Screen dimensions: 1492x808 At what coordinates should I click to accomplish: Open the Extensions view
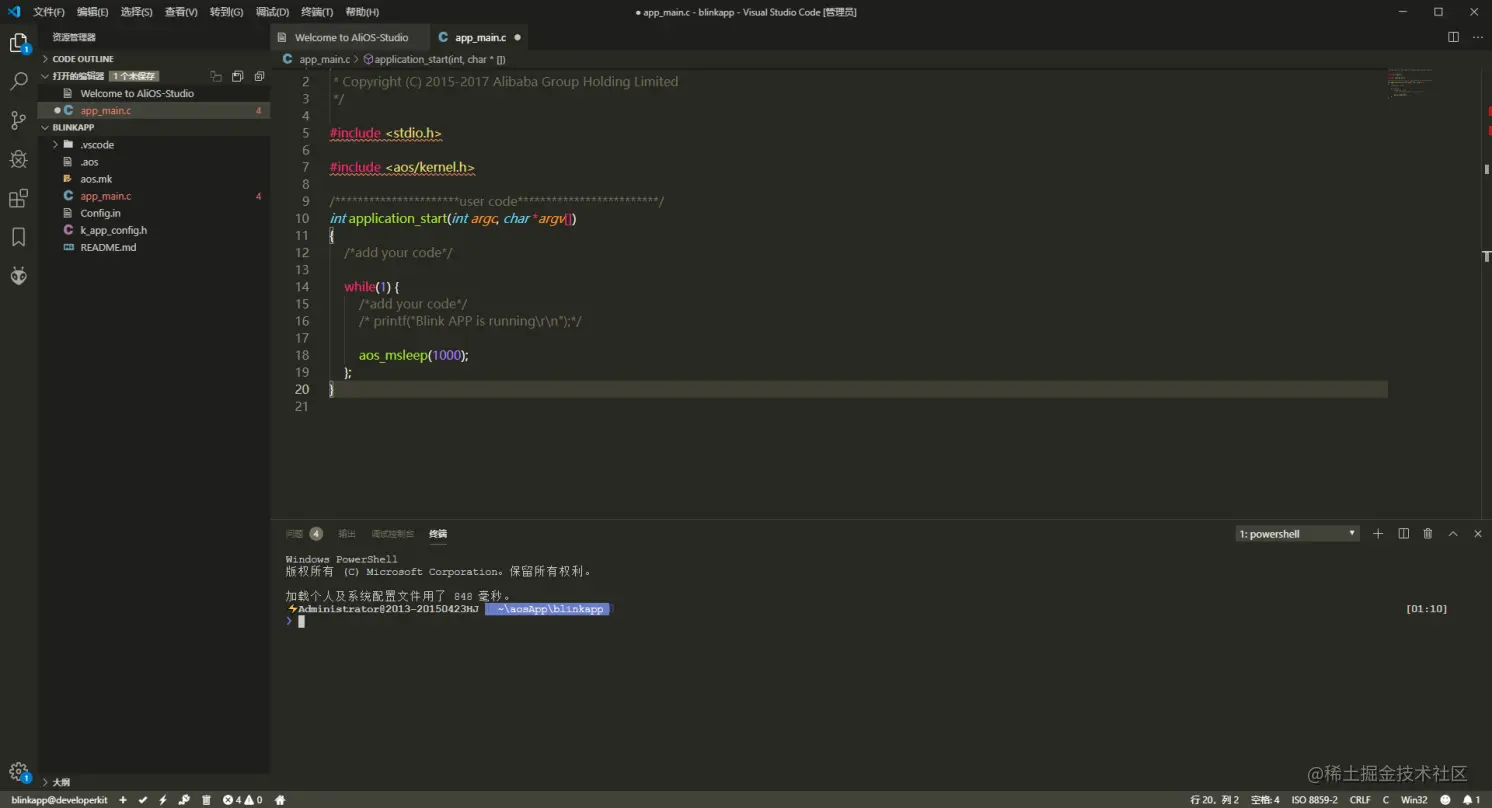pyautogui.click(x=18, y=198)
